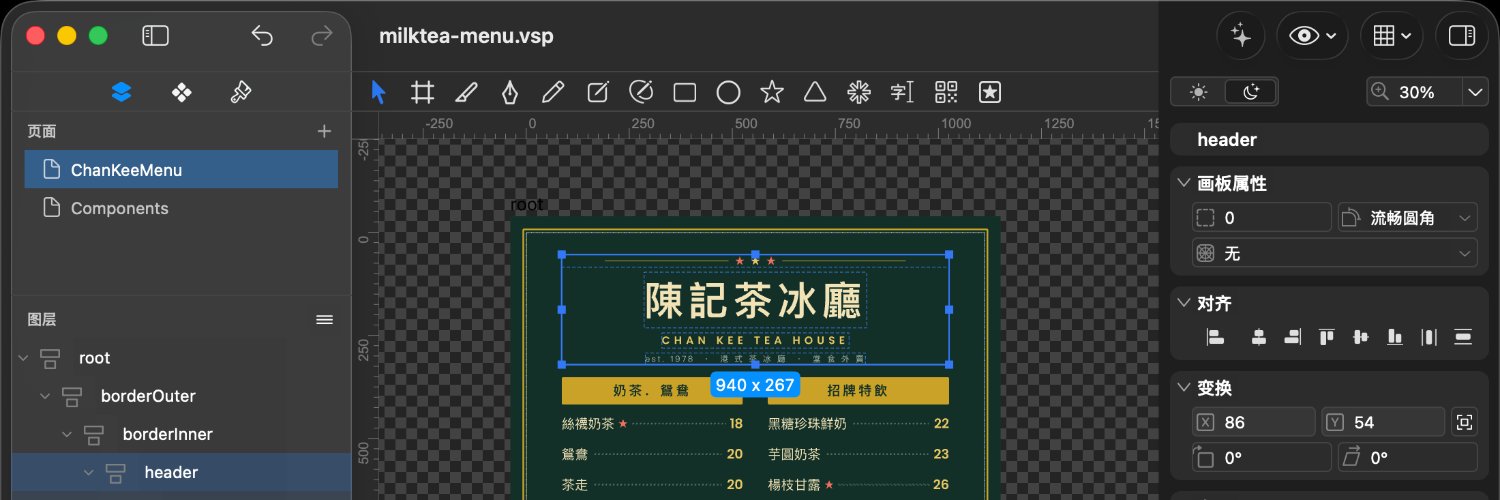Distribute selection vertically

(1464, 337)
